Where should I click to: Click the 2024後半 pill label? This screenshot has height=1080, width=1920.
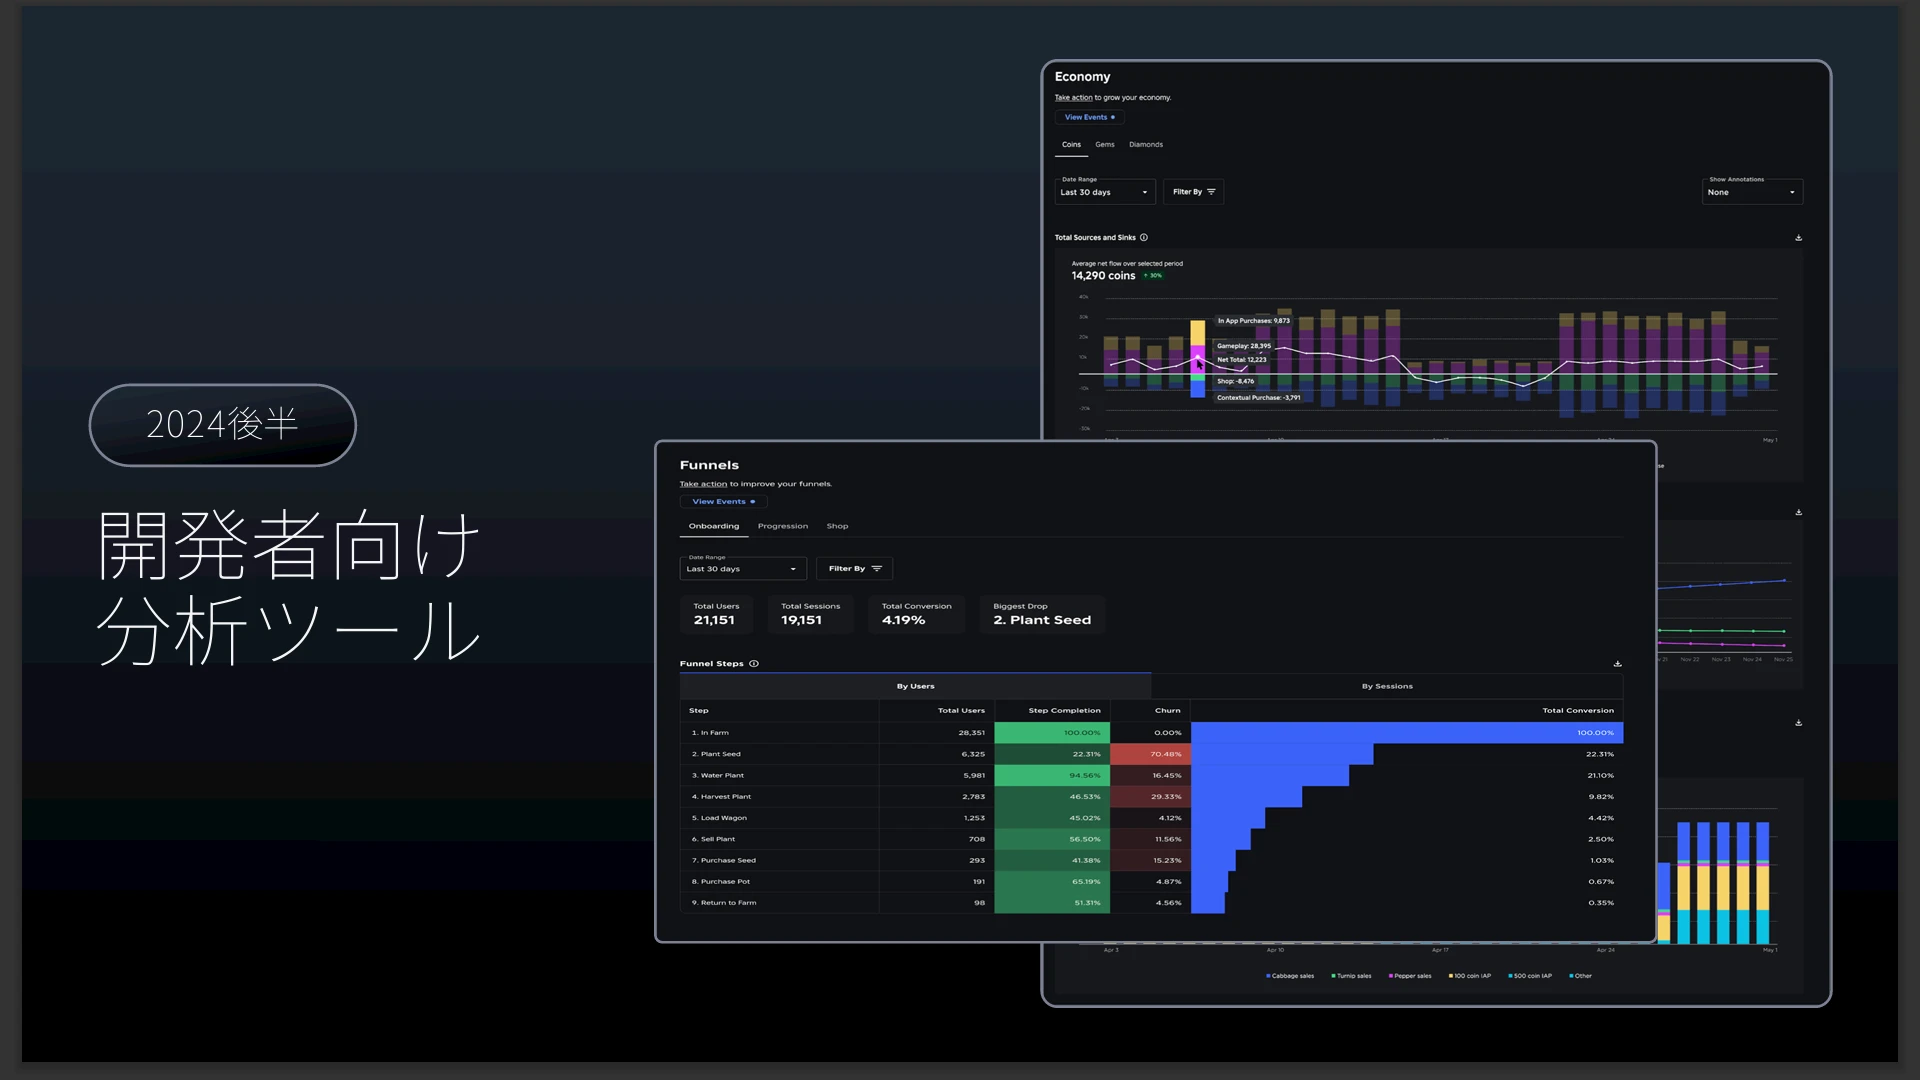point(222,425)
